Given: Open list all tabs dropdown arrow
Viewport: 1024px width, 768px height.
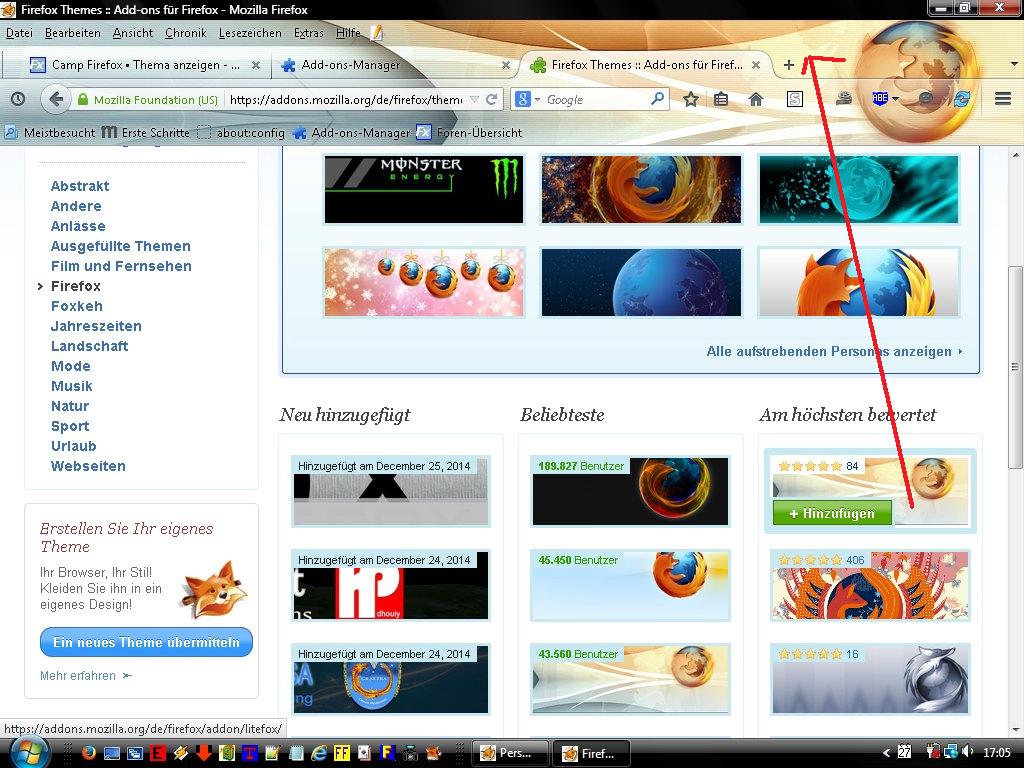Looking at the screenshot, I should [x=1014, y=64].
